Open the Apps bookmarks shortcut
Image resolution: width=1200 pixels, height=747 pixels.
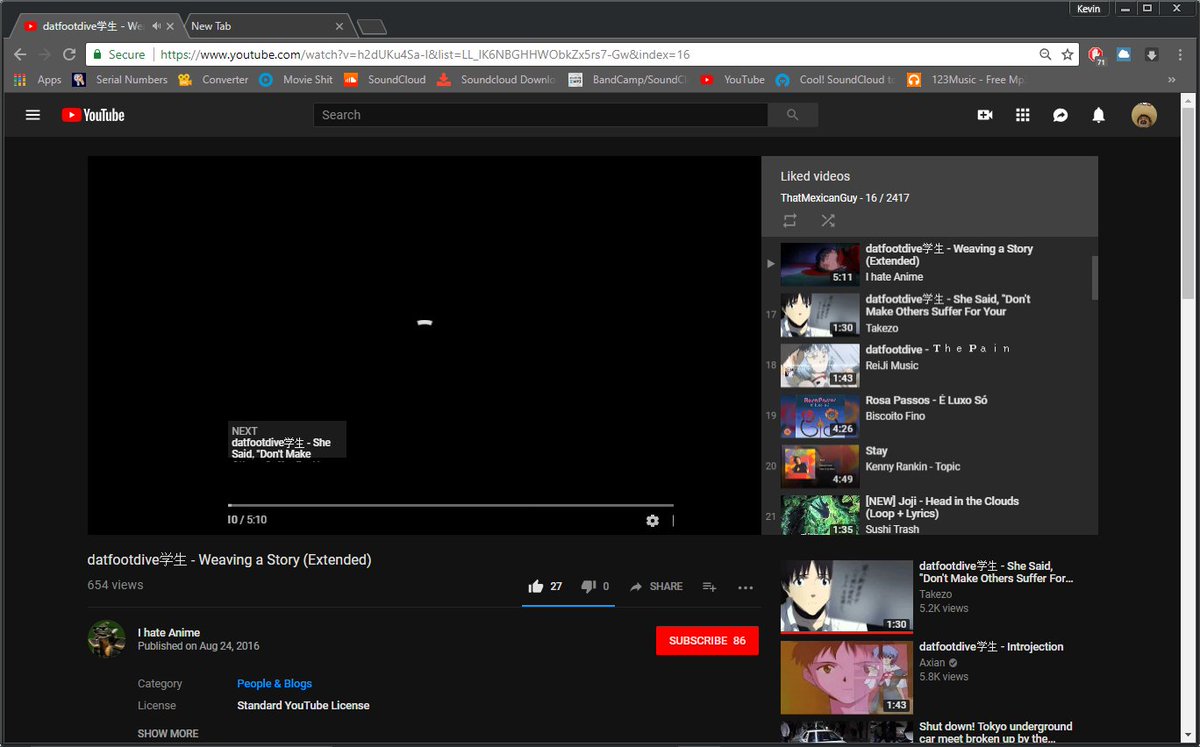point(38,80)
